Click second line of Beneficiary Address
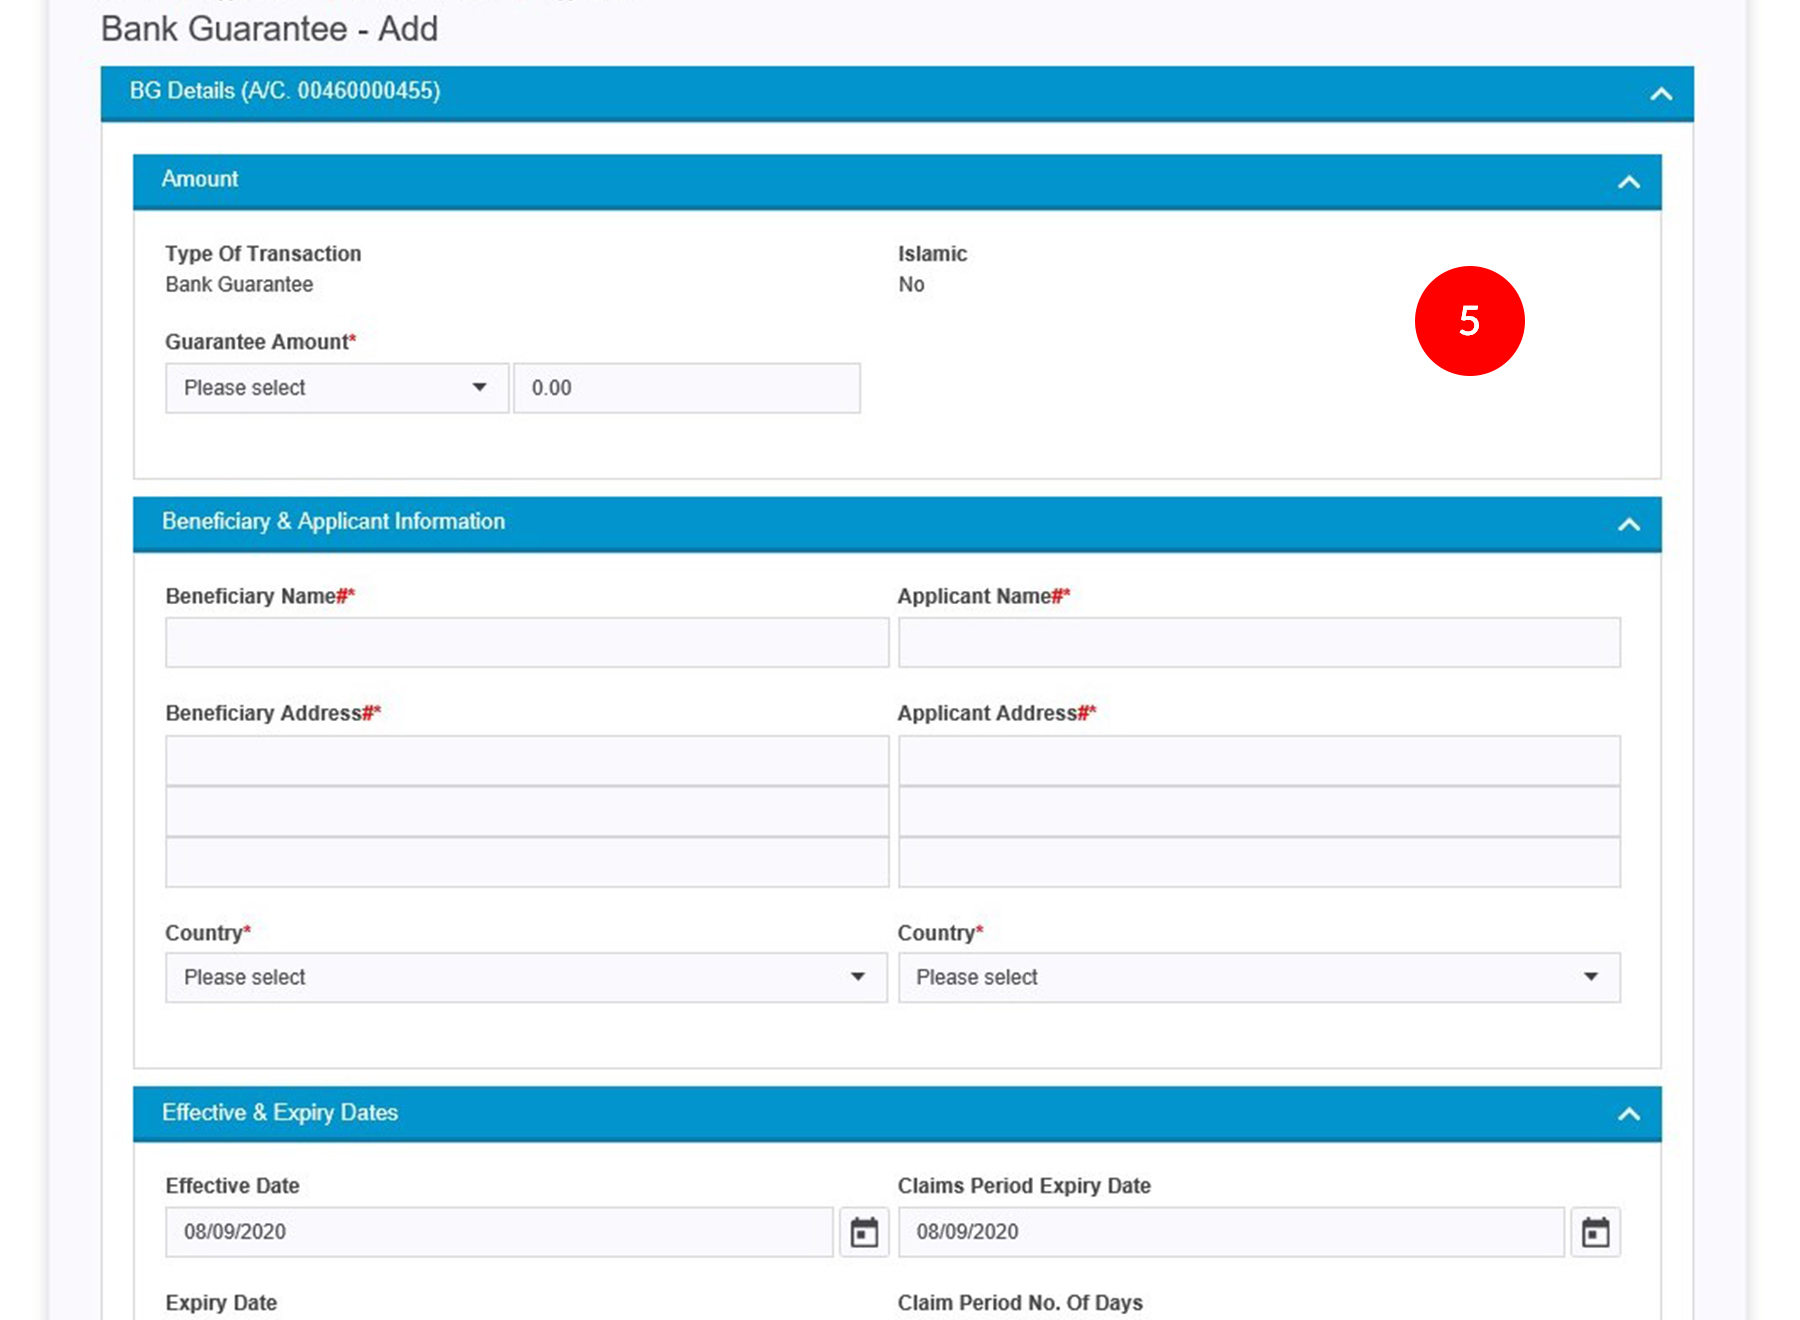This screenshot has height=1320, width=1800. (x=526, y=811)
